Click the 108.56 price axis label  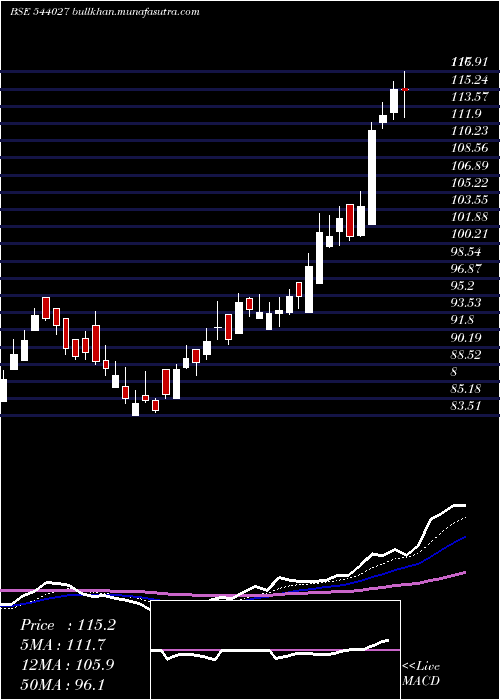click(469, 148)
